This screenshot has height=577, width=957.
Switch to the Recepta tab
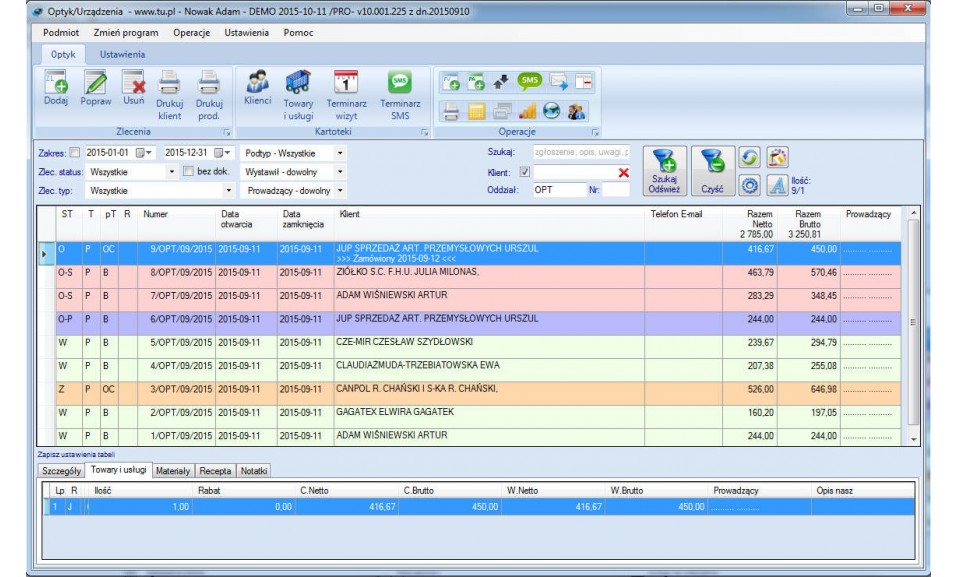215,470
